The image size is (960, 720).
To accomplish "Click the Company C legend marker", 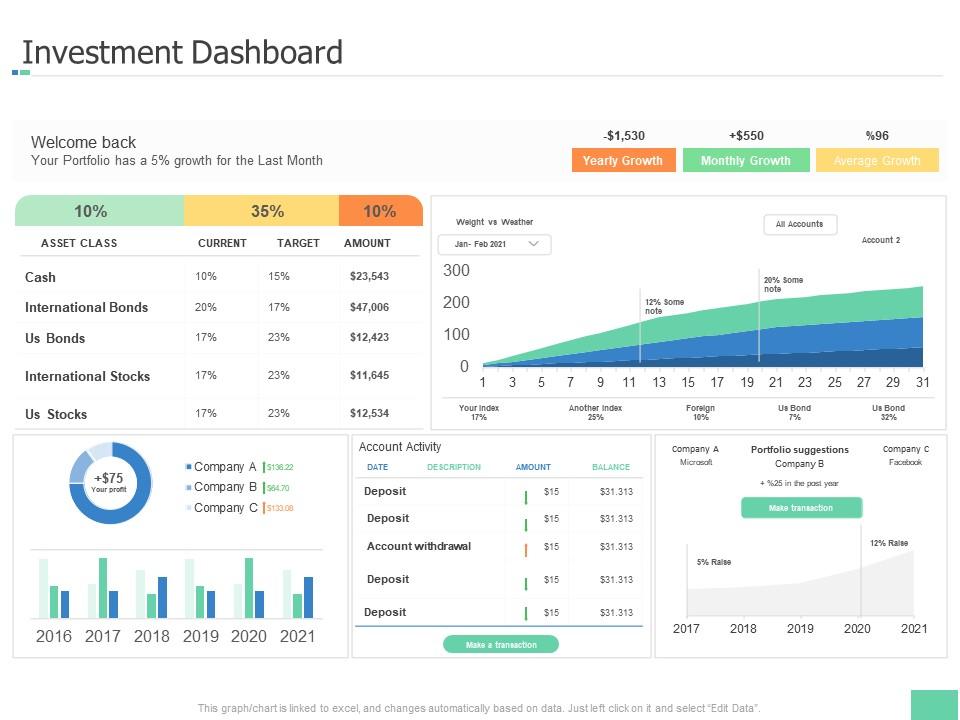I will coord(188,508).
